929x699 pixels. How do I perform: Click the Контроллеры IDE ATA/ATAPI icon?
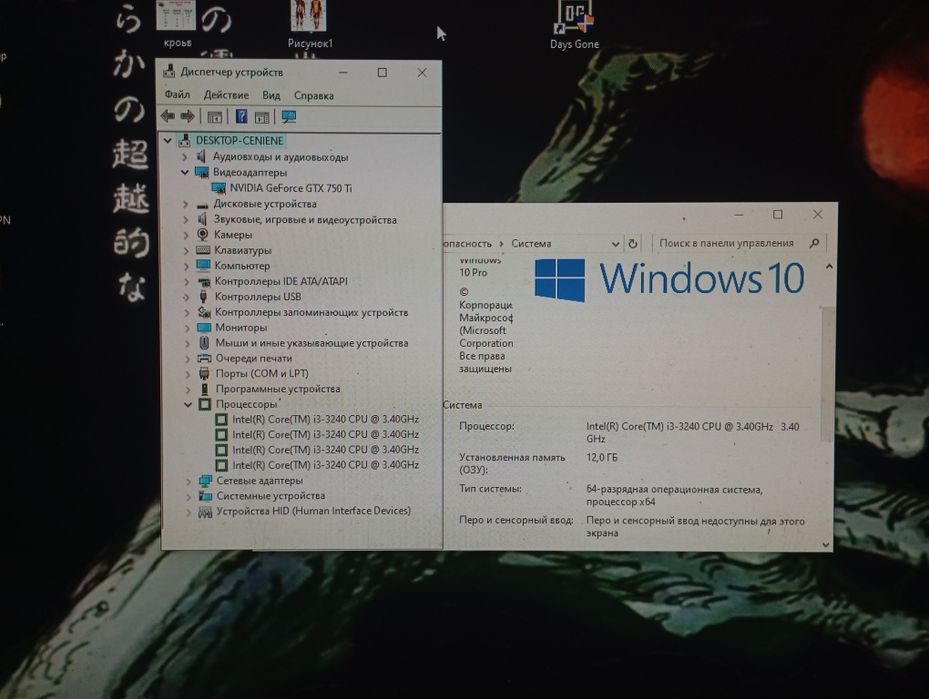(204, 281)
